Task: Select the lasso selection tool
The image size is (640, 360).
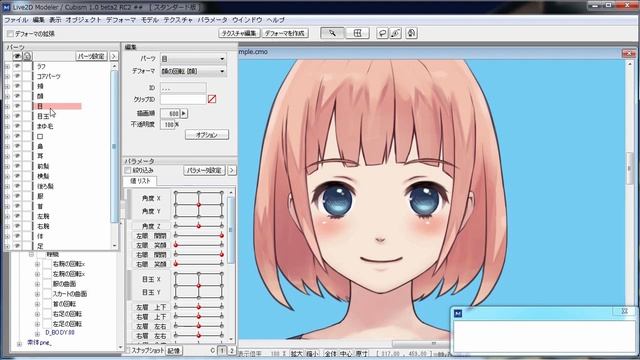Action: 382,33
